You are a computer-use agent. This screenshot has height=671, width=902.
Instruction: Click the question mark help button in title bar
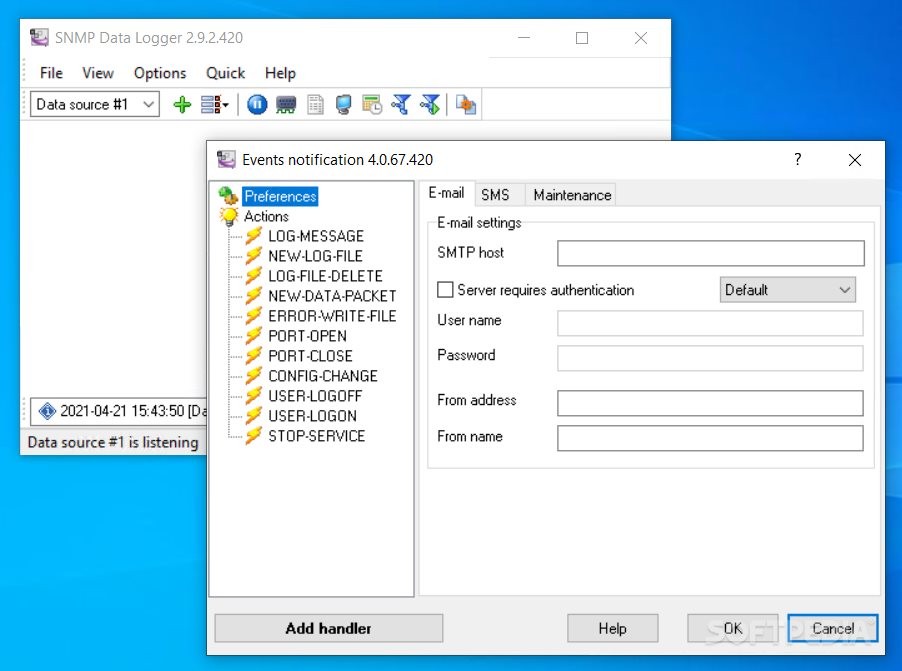point(797,159)
